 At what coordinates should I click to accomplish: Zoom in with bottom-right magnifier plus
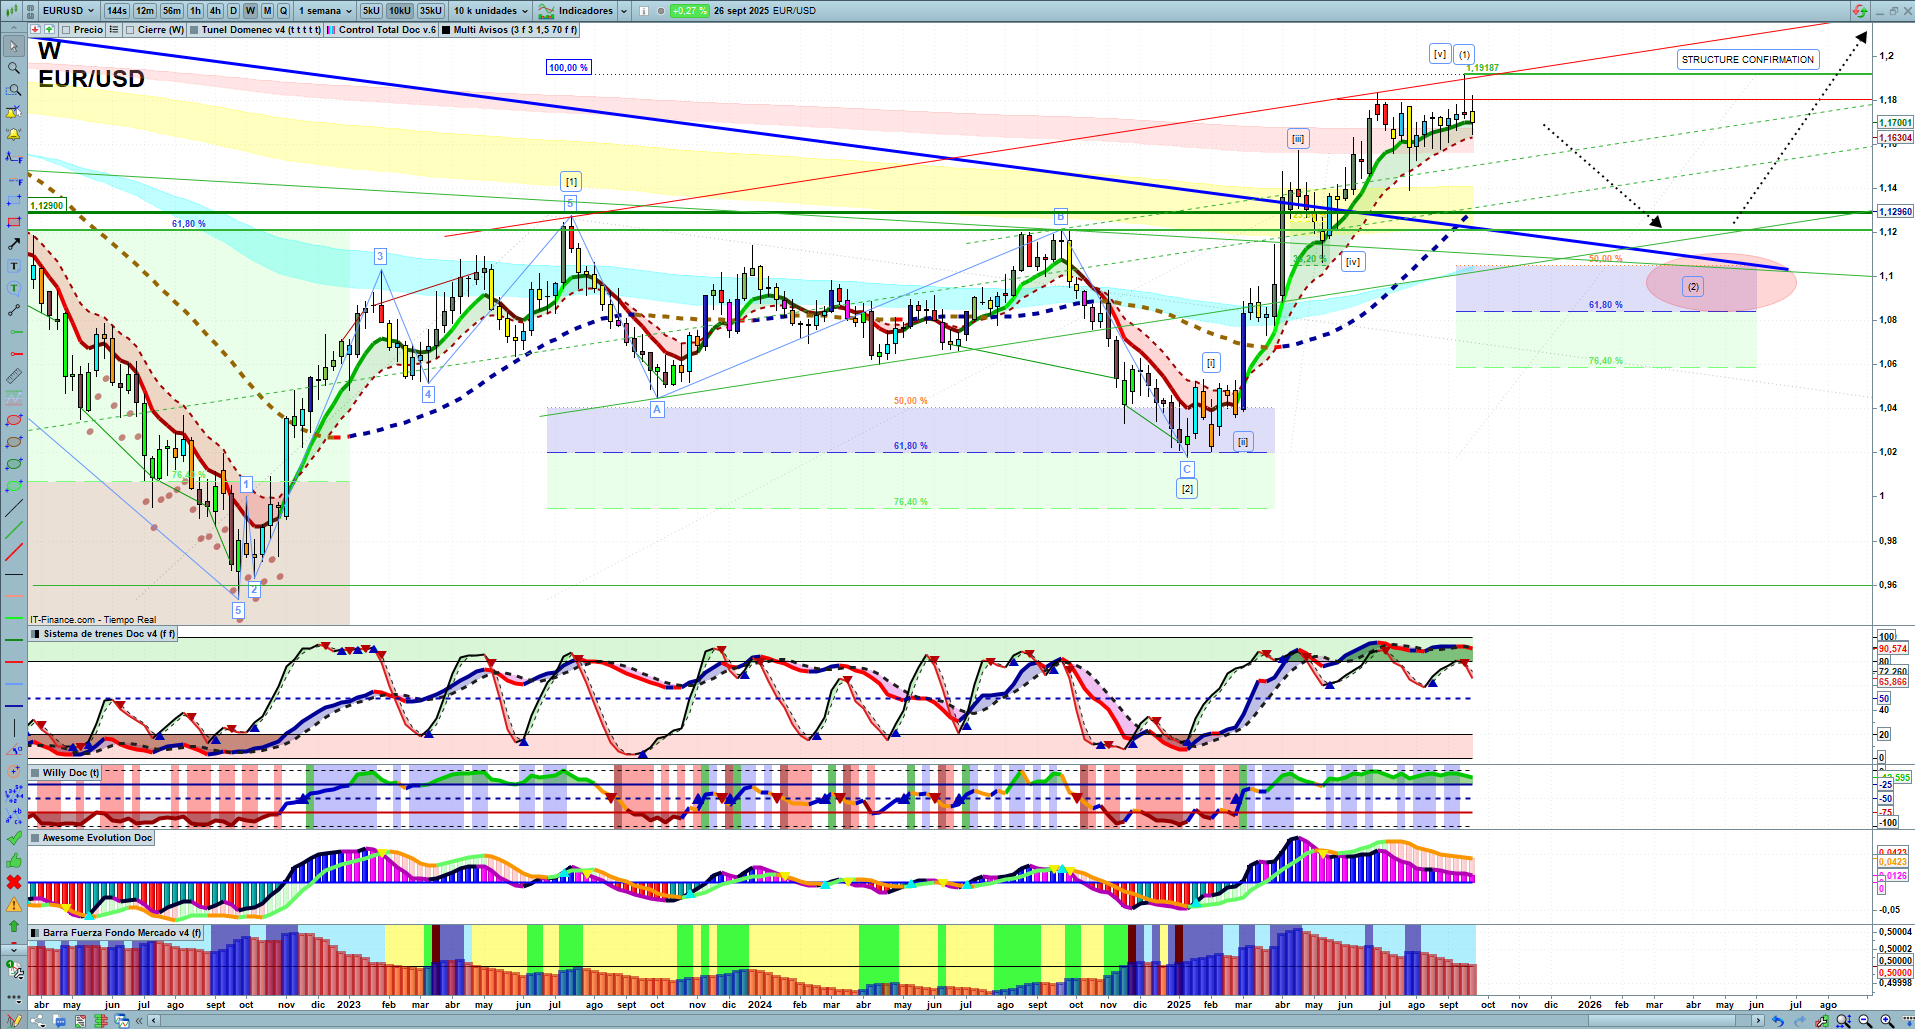coord(1887,1021)
